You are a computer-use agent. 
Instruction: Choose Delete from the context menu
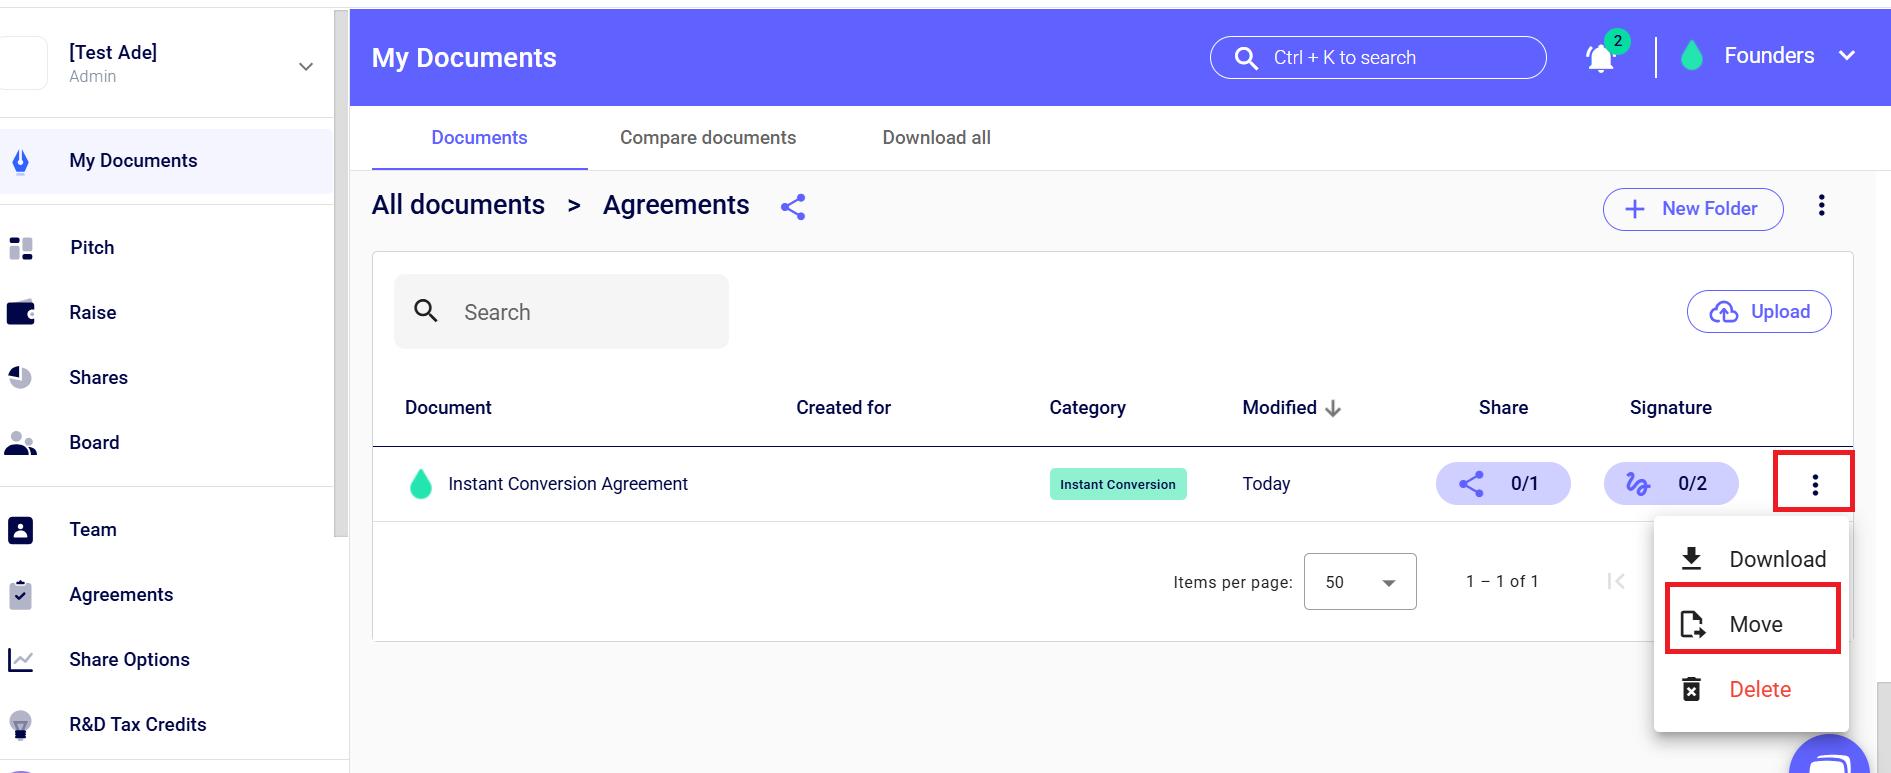point(1758,689)
